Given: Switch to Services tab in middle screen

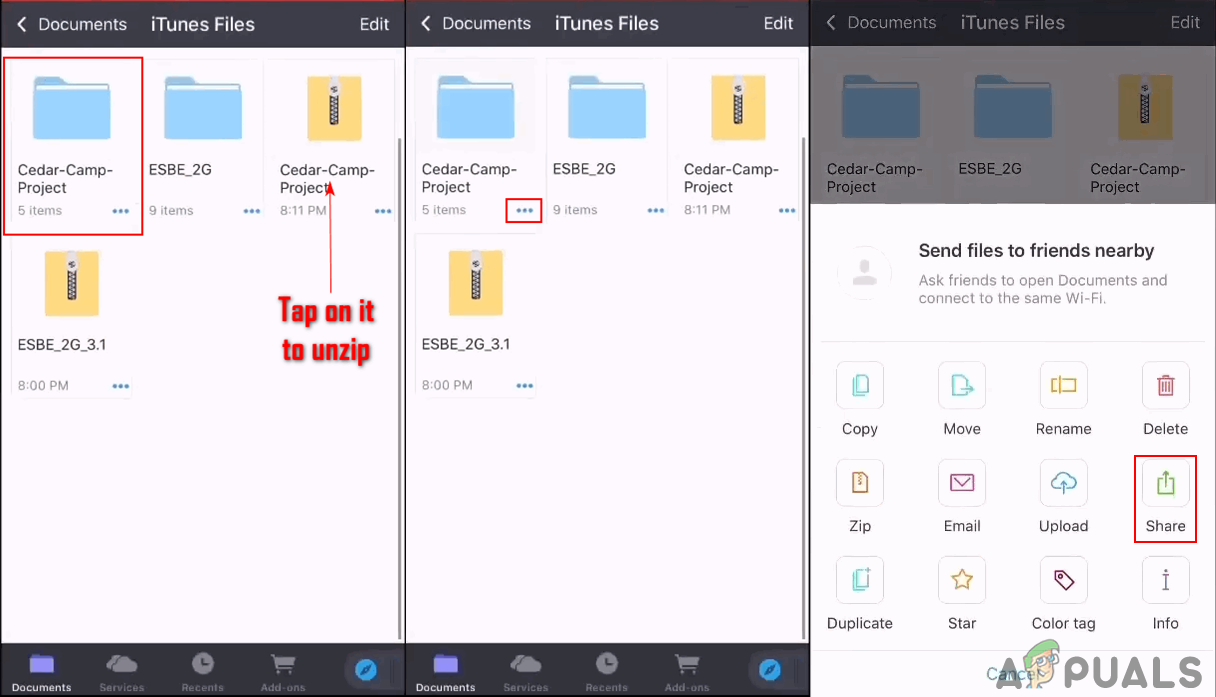Looking at the screenshot, I should [525, 671].
